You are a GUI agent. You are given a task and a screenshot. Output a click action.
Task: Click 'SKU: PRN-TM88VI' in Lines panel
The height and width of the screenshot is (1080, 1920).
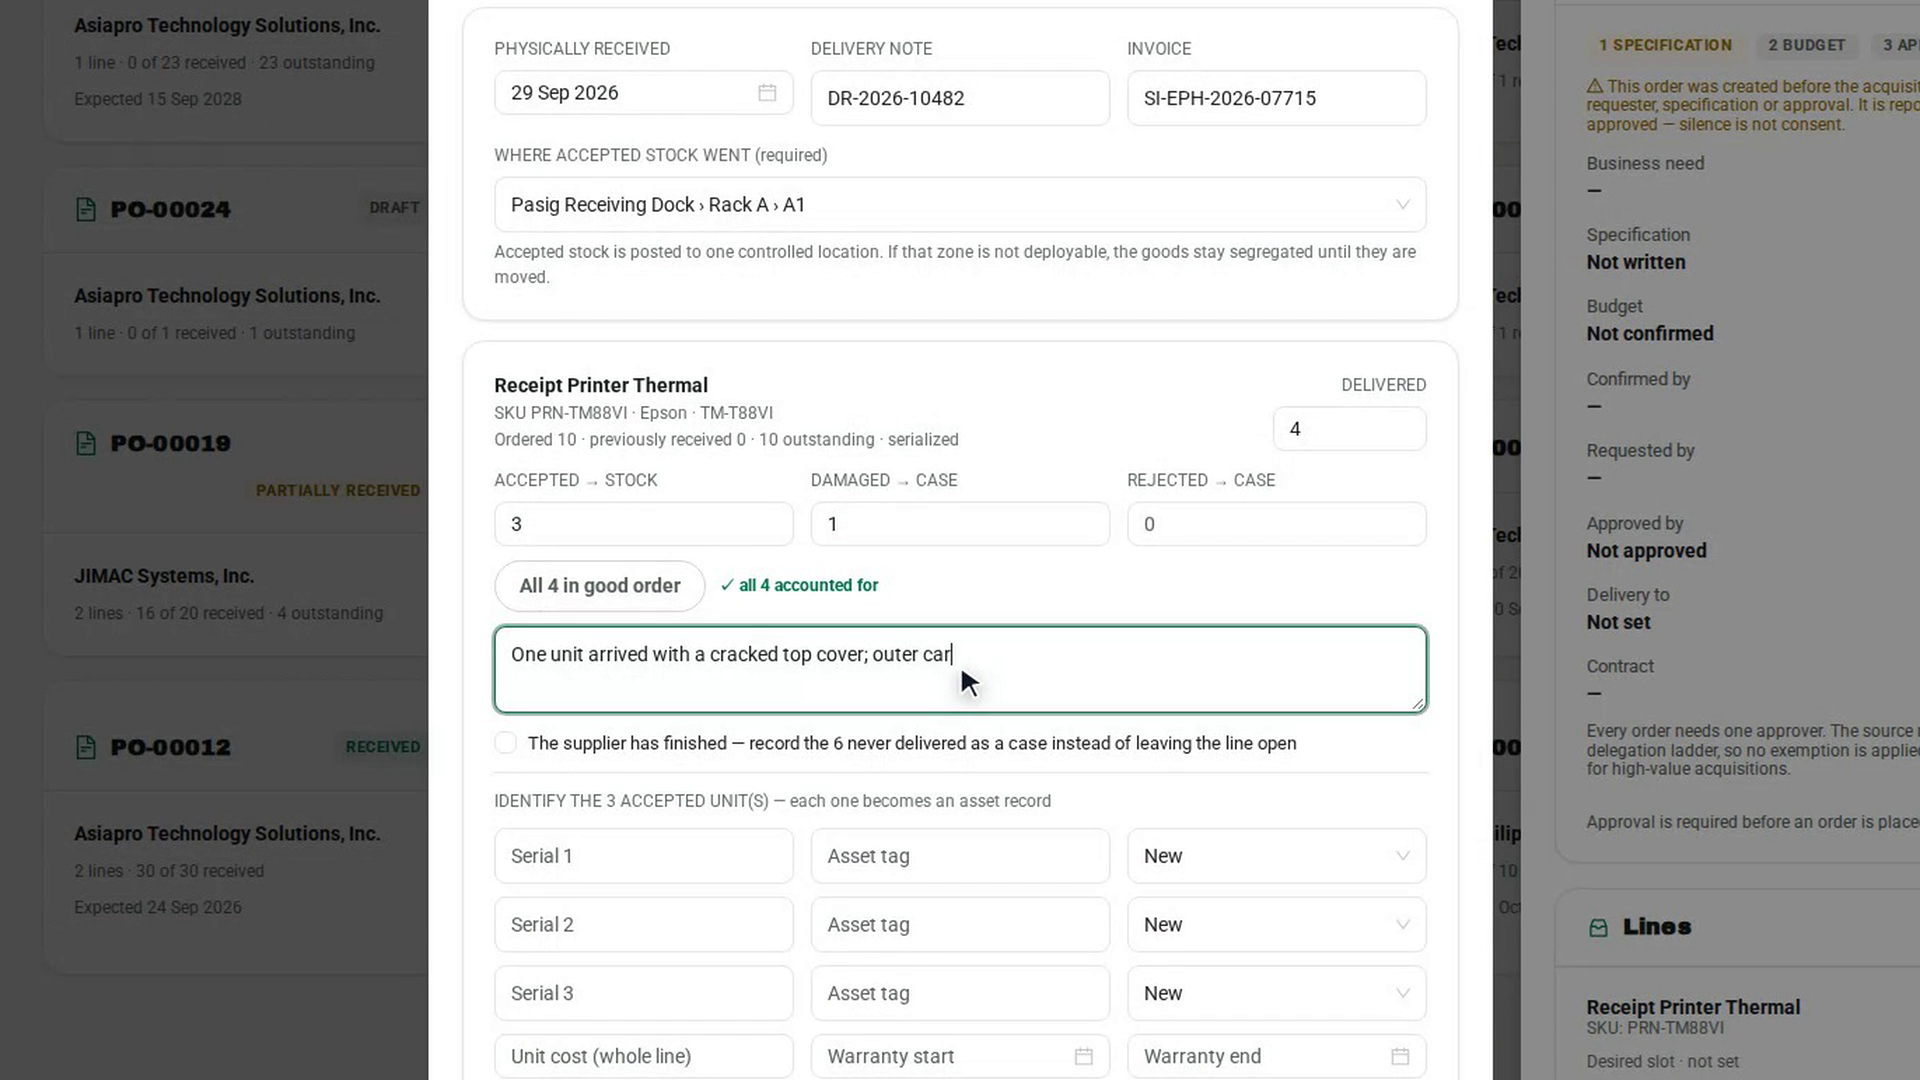[1655, 1028]
